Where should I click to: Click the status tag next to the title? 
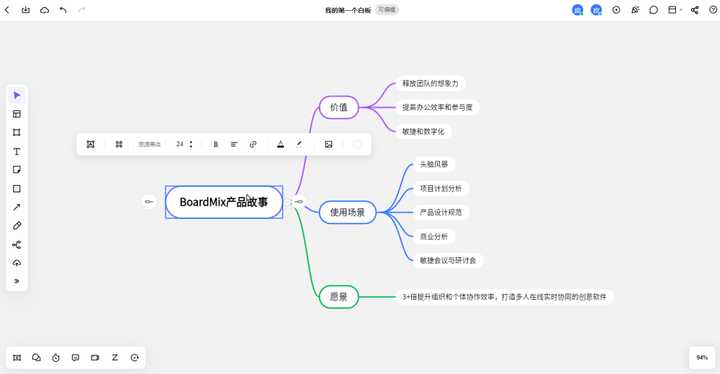tap(387, 10)
